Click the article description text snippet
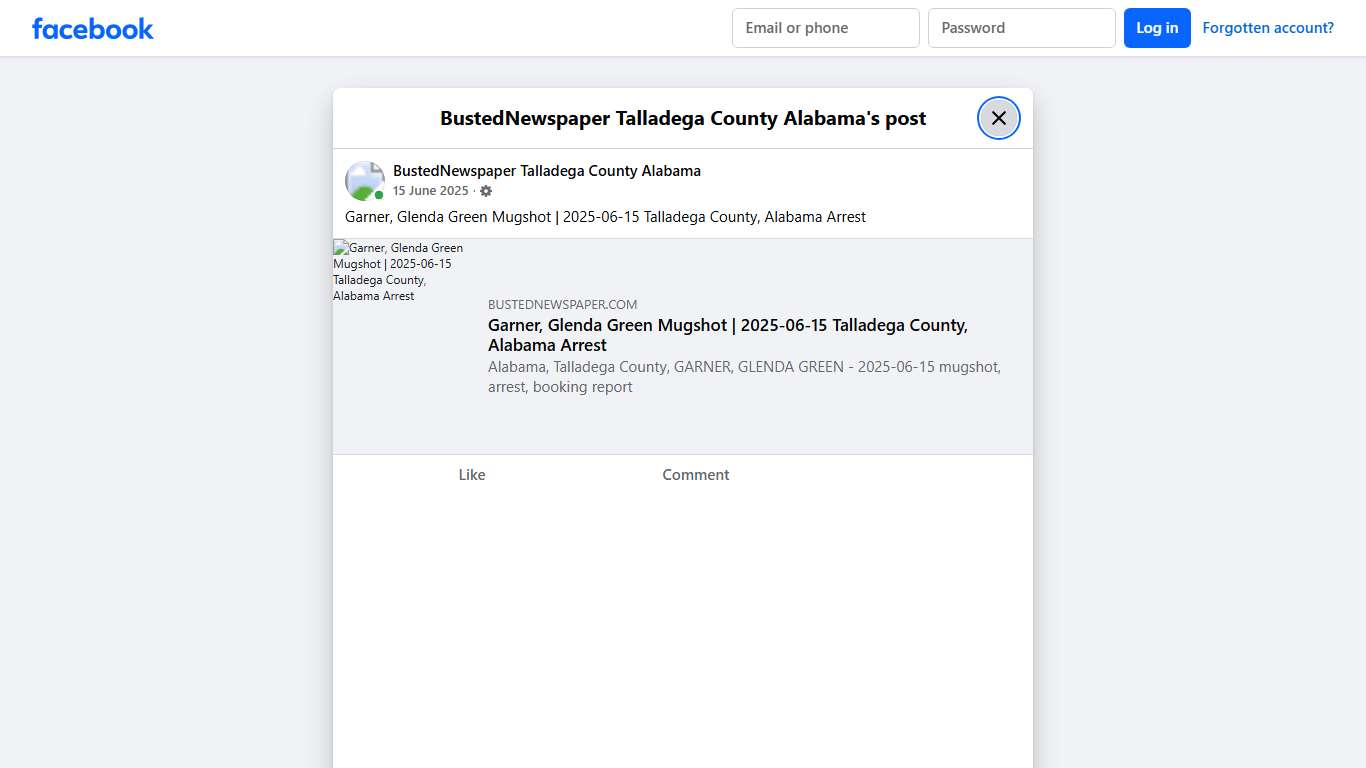This screenshot has width=1366, height=768. 744,377
